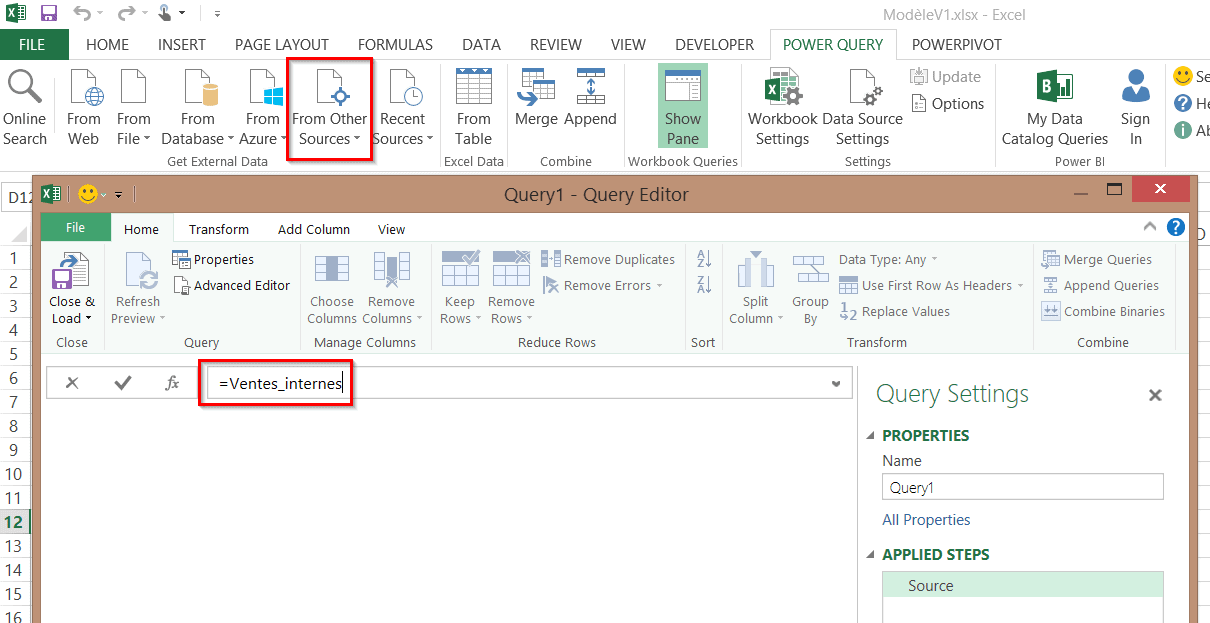The width and height of the screenshot is (1210, 623).
Task: Open the Close & Load dropdown
Action: click(72, 319)
